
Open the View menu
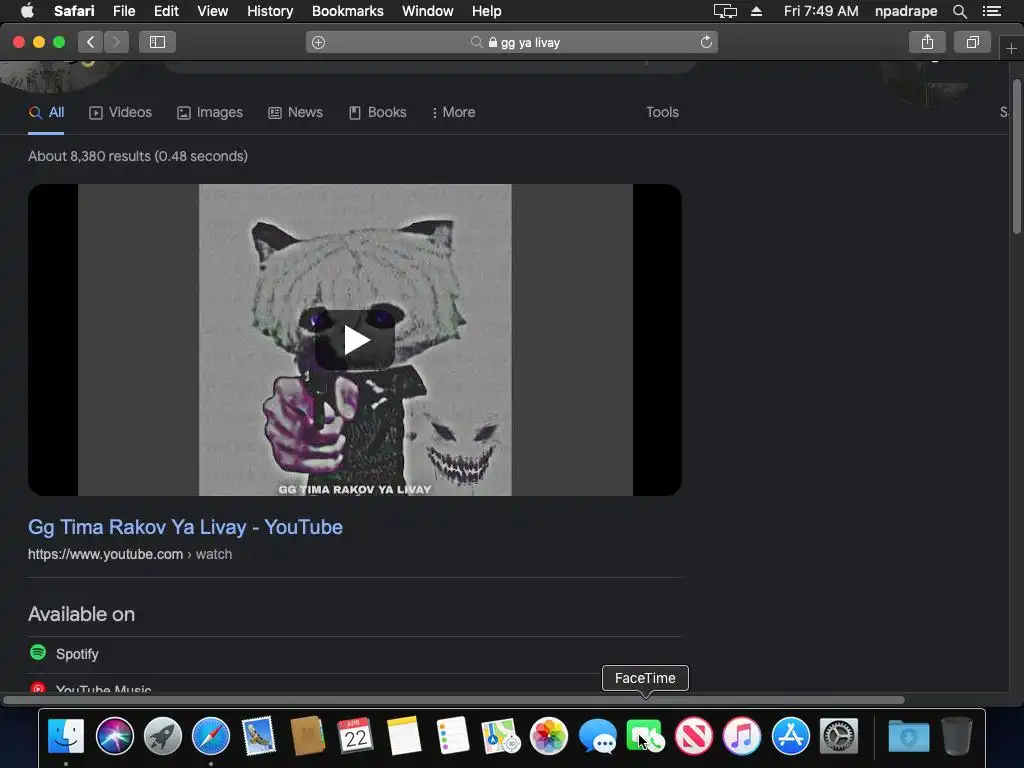point(213,11)
